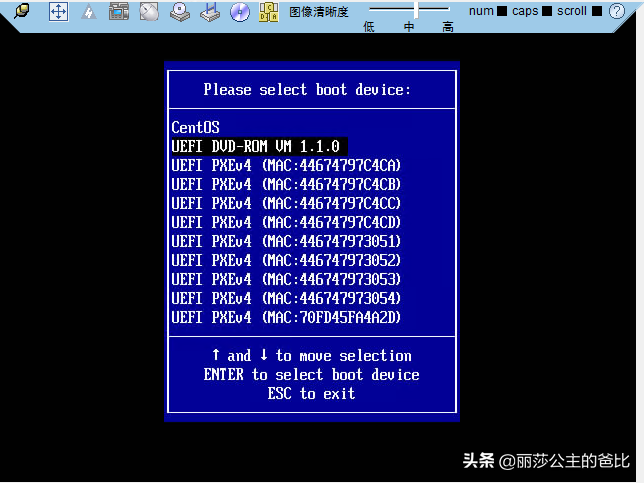Set image clarity to 中 (medium)
Screen dimensions: 644x483
(x=409, y=27)
